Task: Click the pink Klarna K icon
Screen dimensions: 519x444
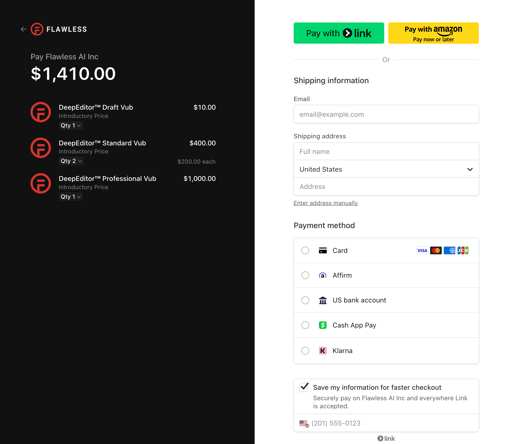Action: (323, 350)
